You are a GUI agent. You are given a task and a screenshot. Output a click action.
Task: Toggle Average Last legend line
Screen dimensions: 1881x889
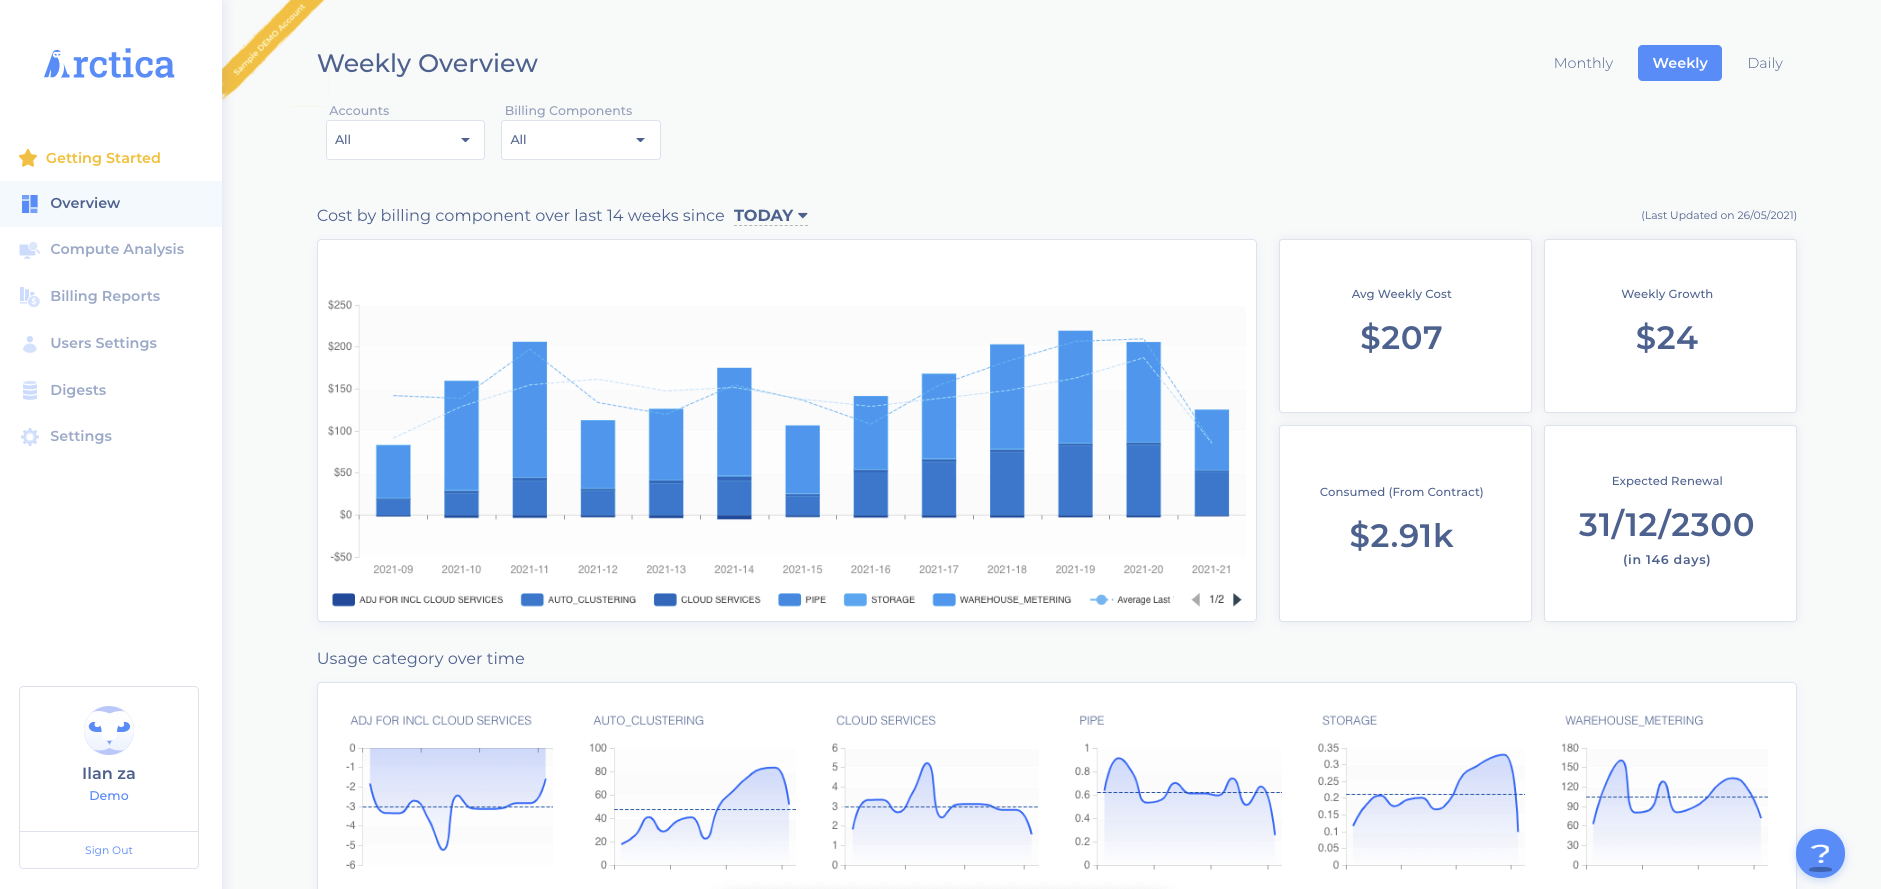pos(1130,600)
